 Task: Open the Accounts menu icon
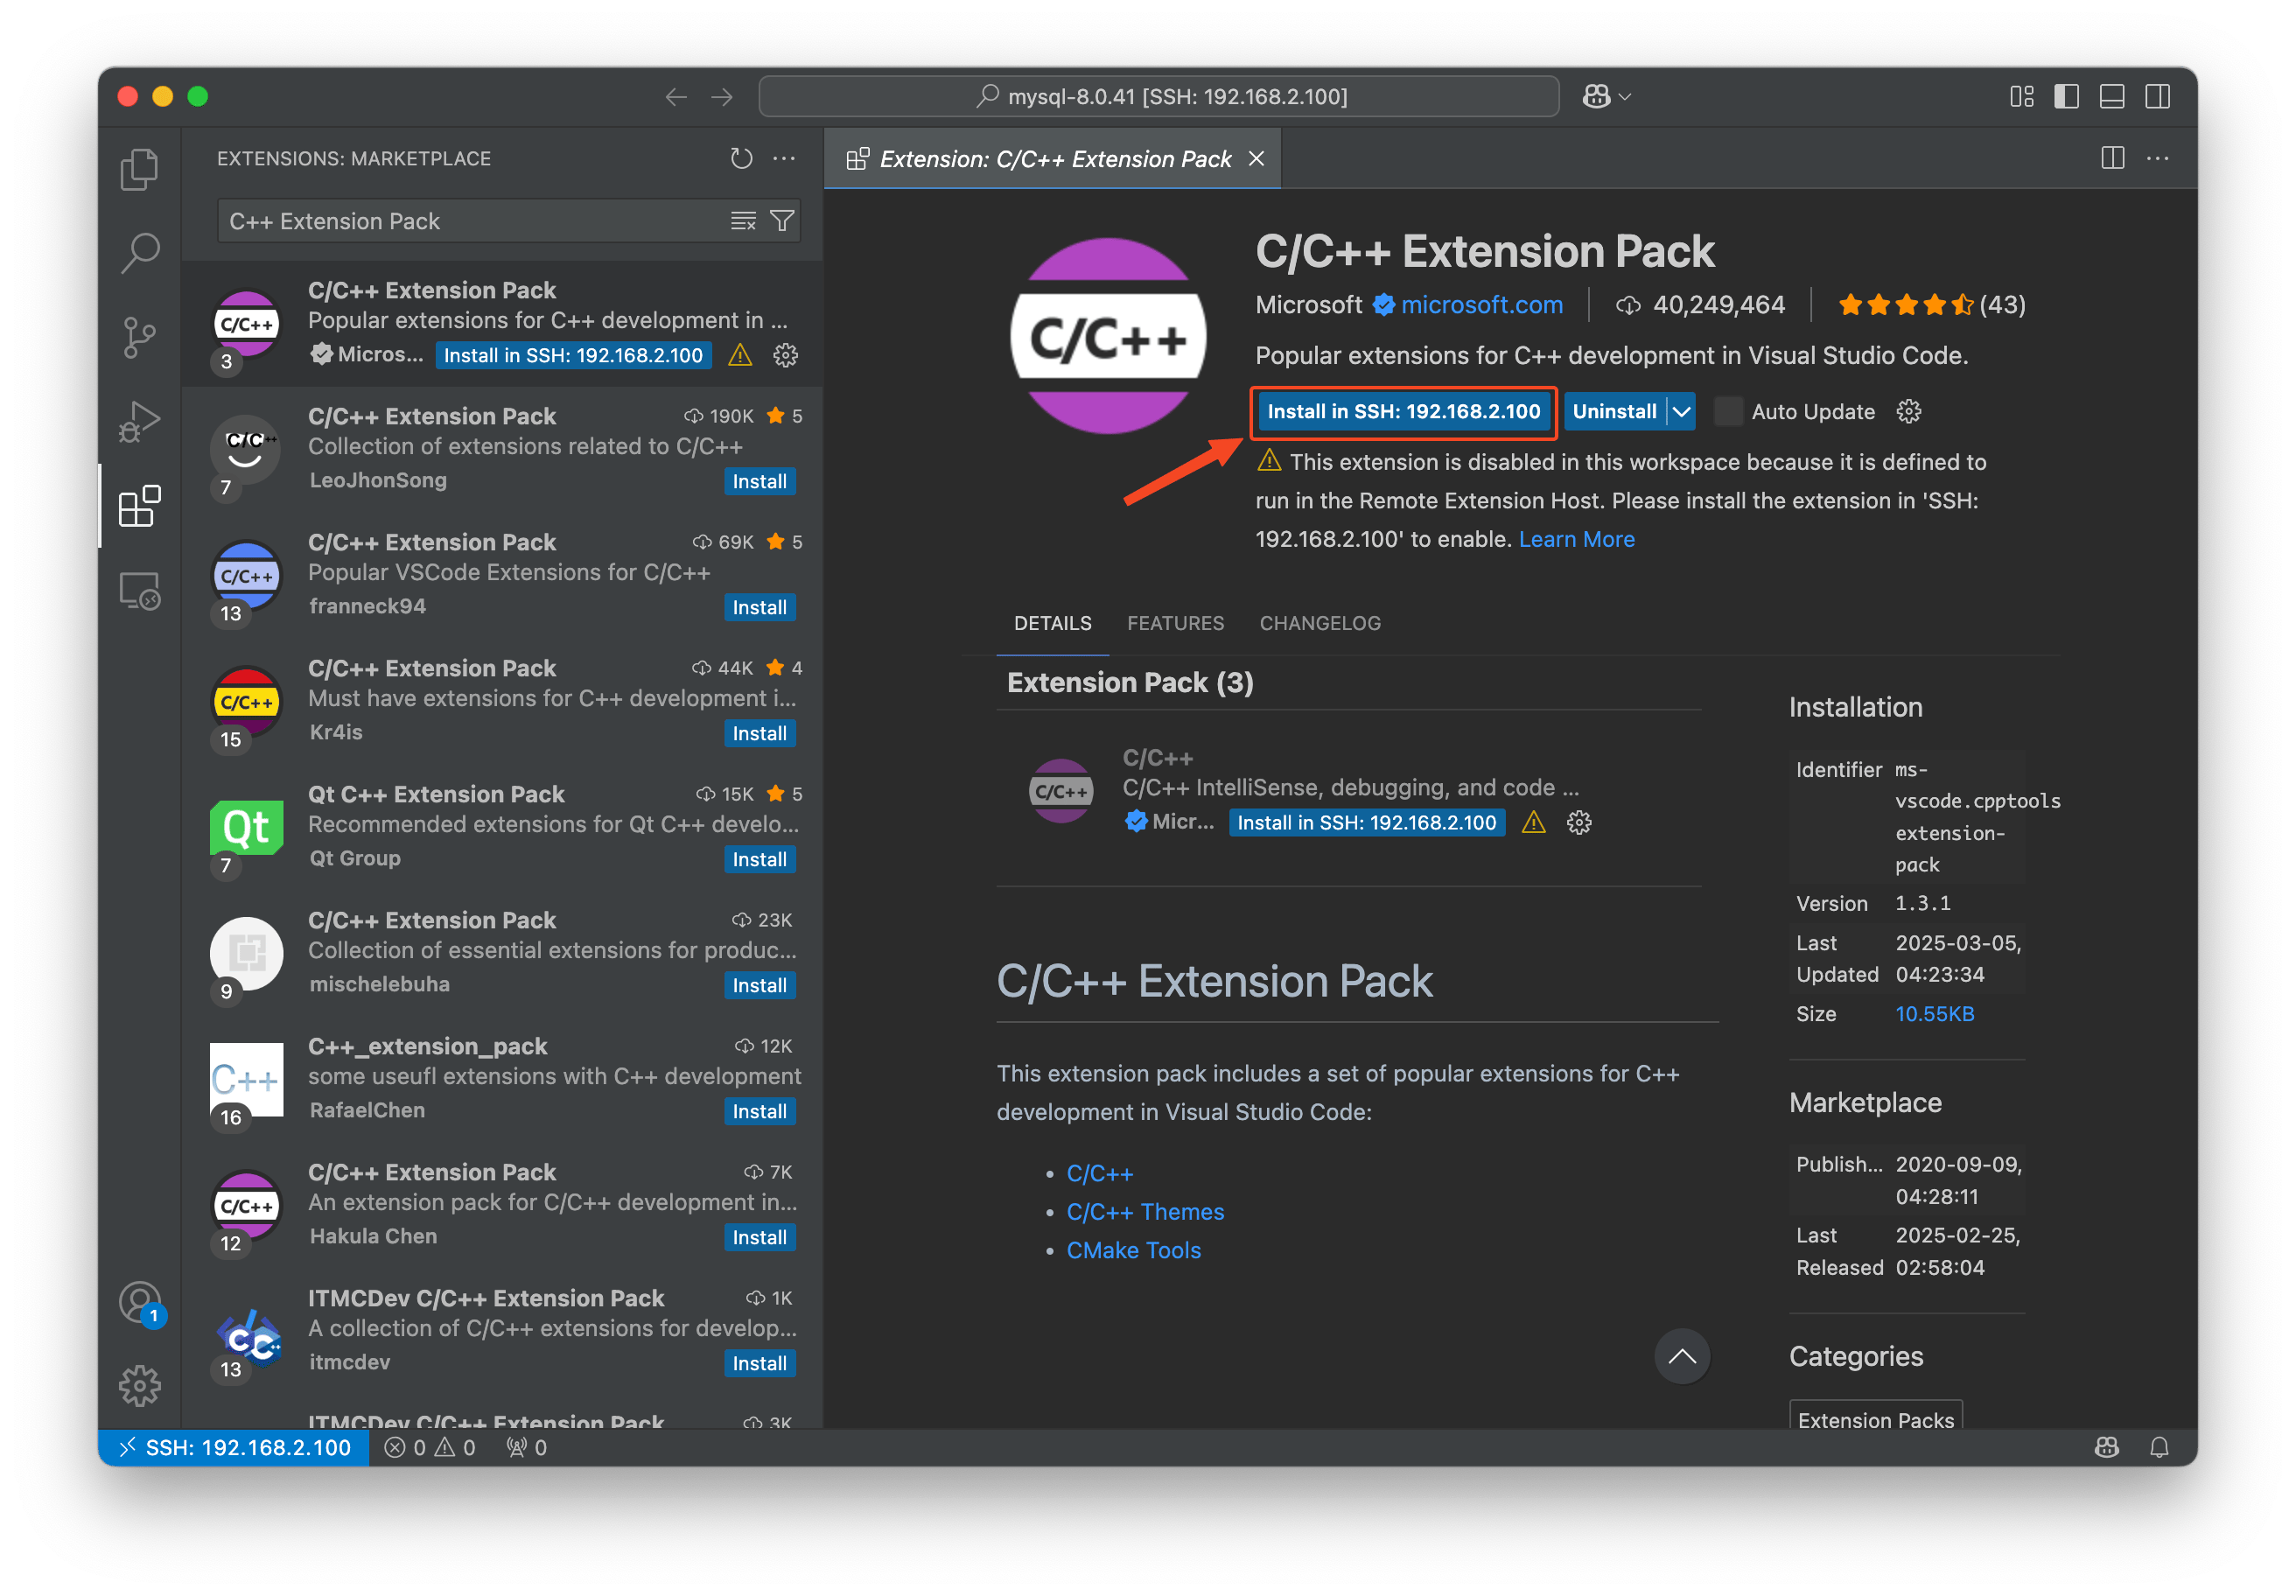tap(139, 1303)
